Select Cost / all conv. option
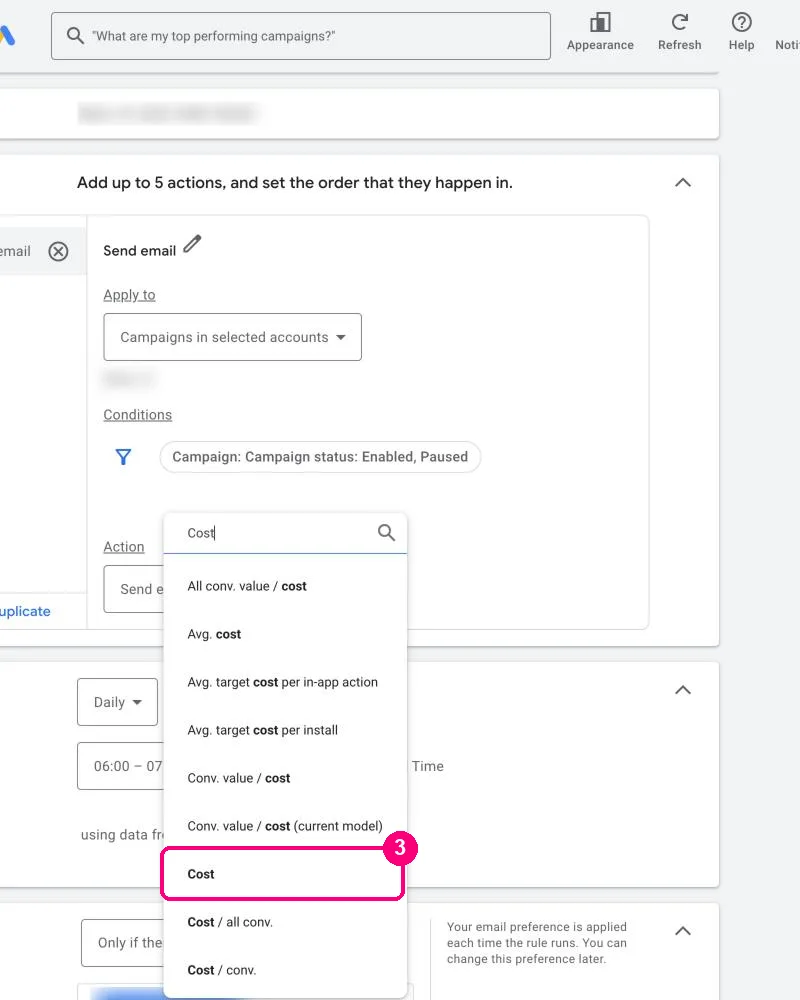 285,922
